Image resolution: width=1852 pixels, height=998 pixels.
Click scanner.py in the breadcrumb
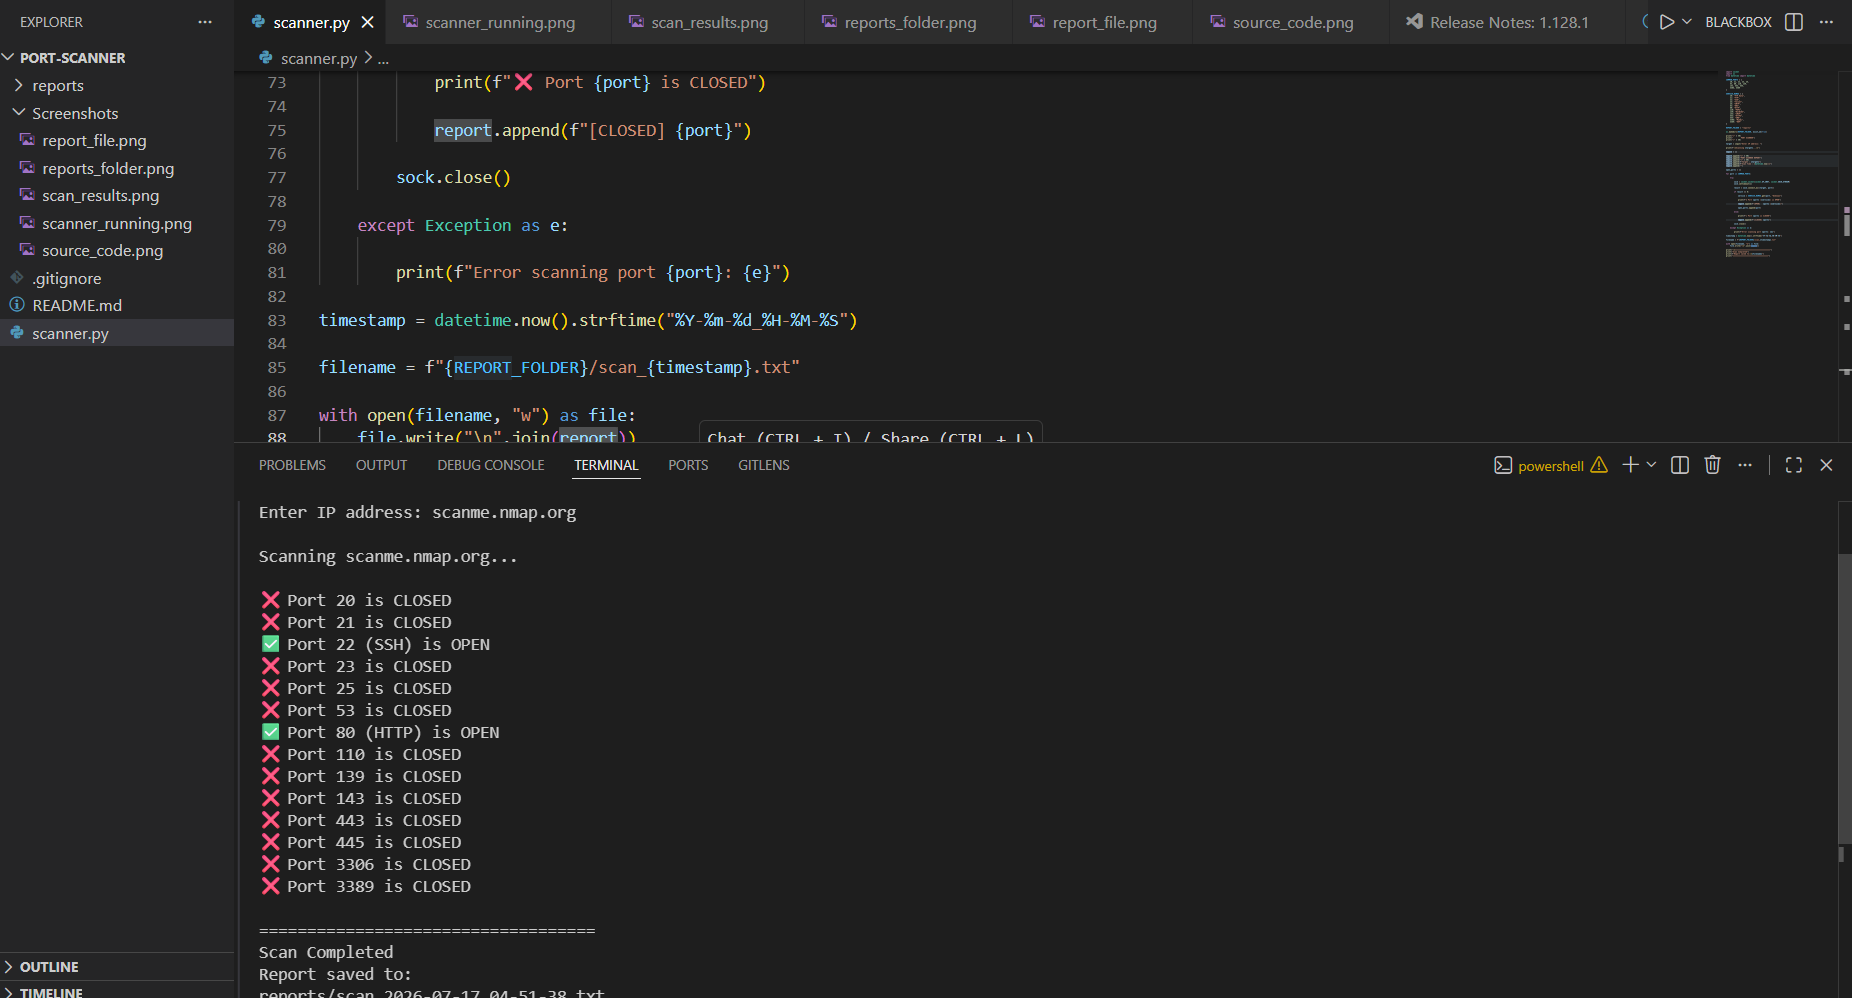pyautogui.click(x=318, y=59)
